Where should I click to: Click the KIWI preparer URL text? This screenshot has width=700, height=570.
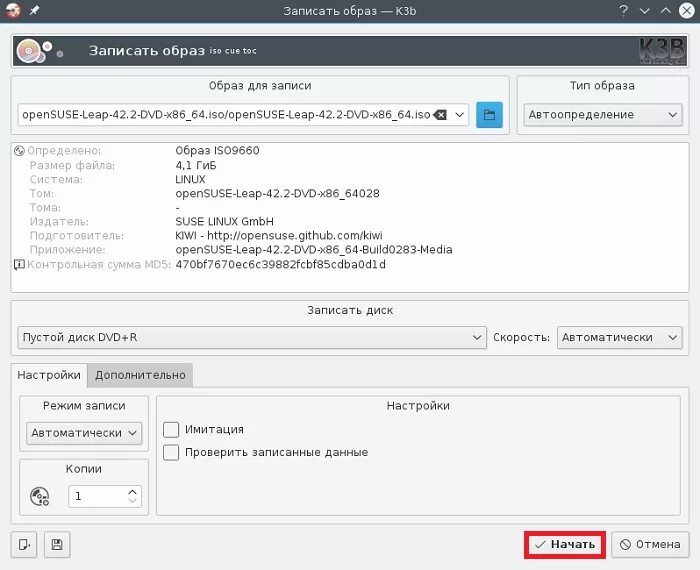(279, 236)
